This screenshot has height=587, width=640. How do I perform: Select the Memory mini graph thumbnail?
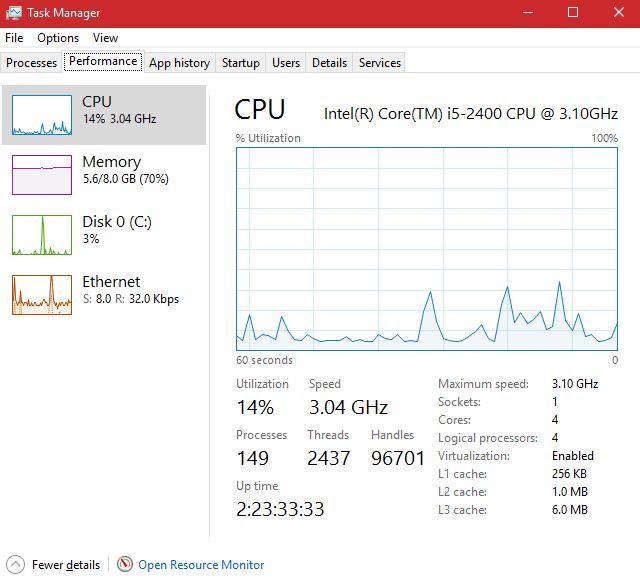coord(42,175)
